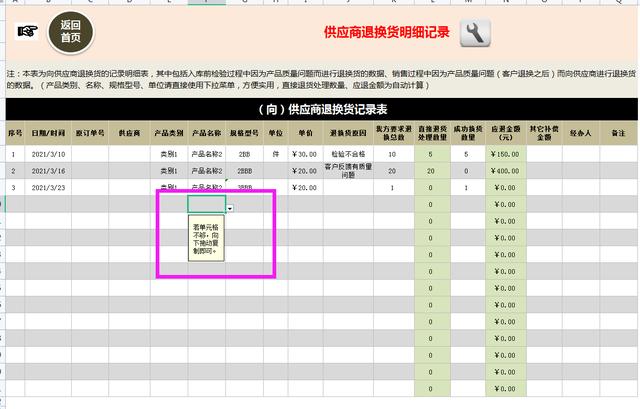Select the date cell 2021/3/16

48,171
